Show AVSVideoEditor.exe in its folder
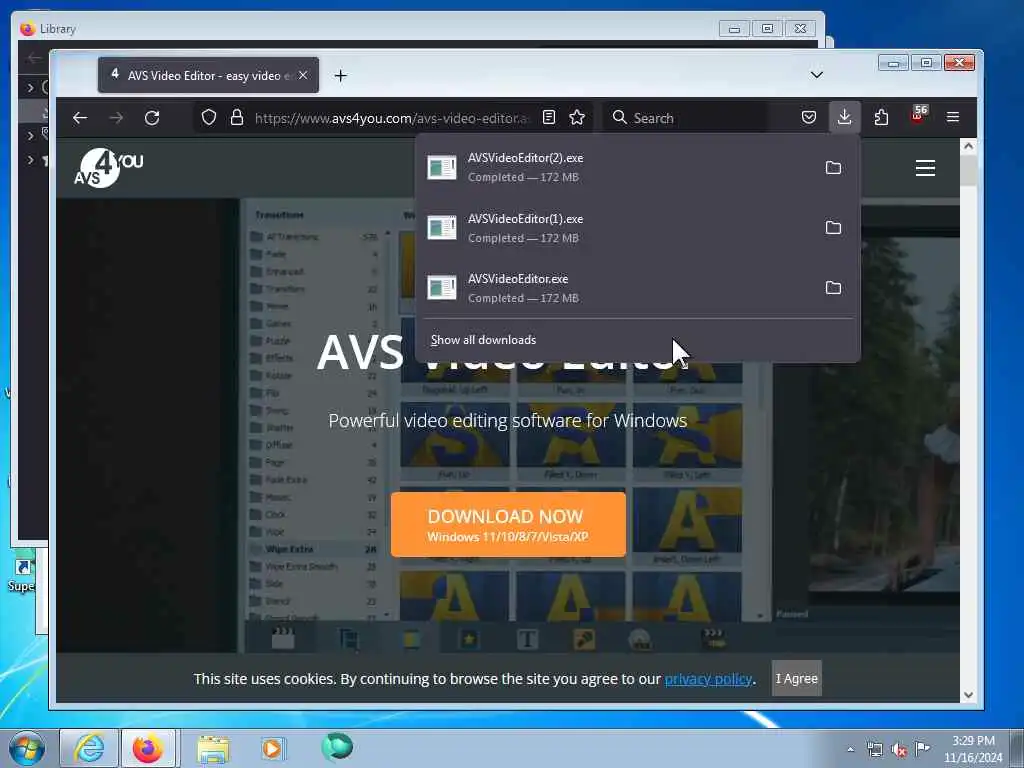 click(x=833, y=287)
